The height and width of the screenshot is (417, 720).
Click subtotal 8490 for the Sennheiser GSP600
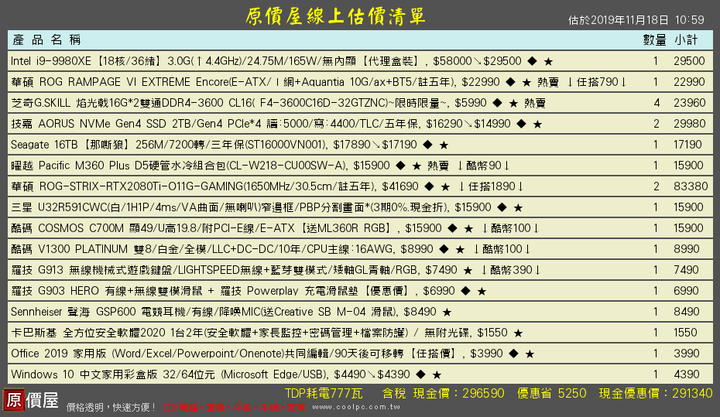click(x=686, y=312)
